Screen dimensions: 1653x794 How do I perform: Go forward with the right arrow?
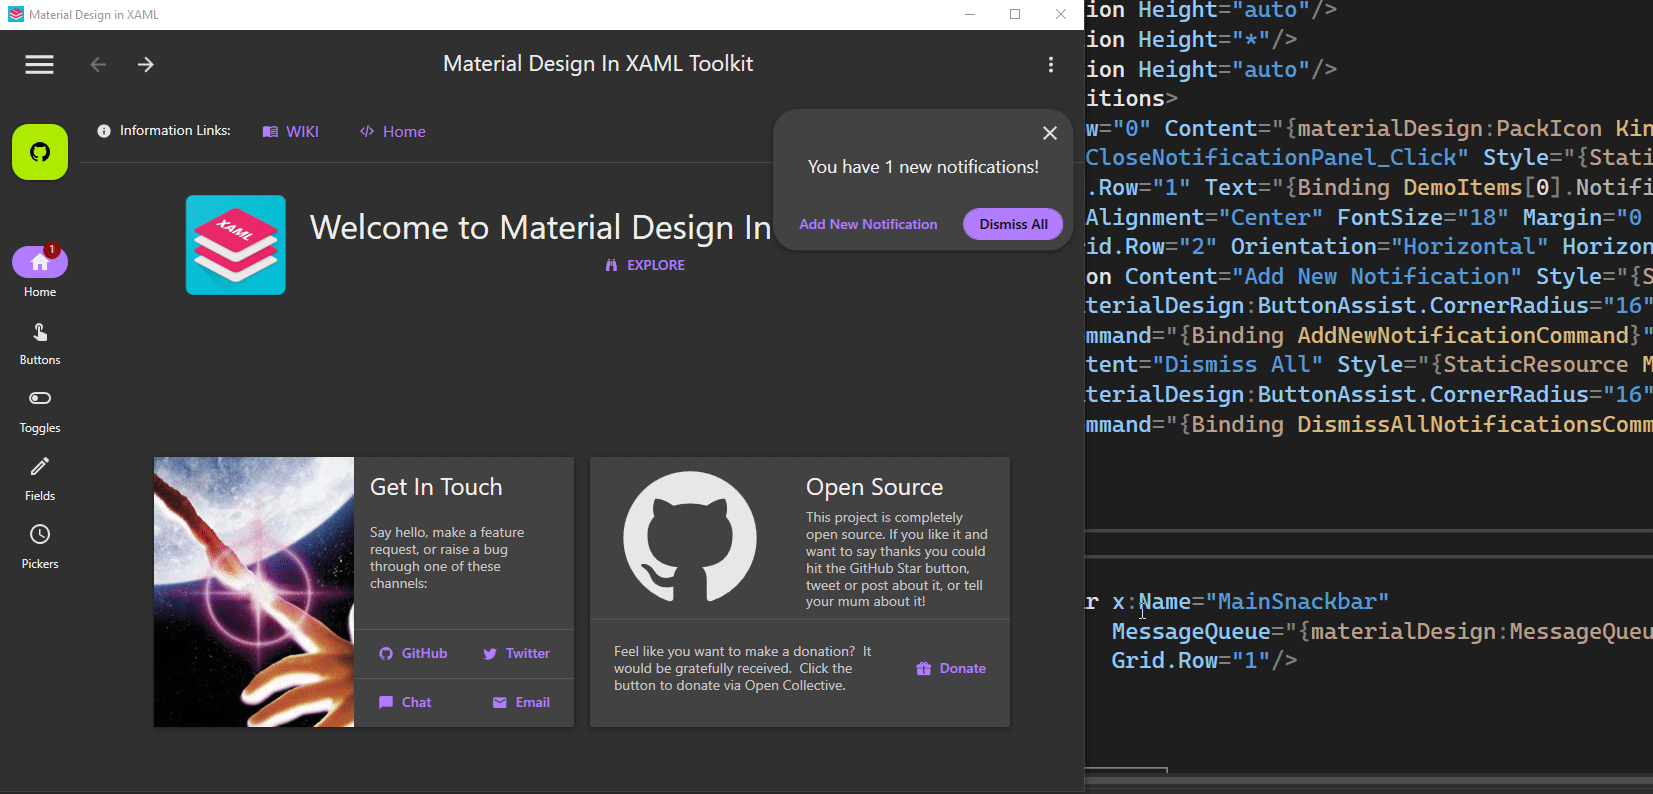tap(146, 64)
